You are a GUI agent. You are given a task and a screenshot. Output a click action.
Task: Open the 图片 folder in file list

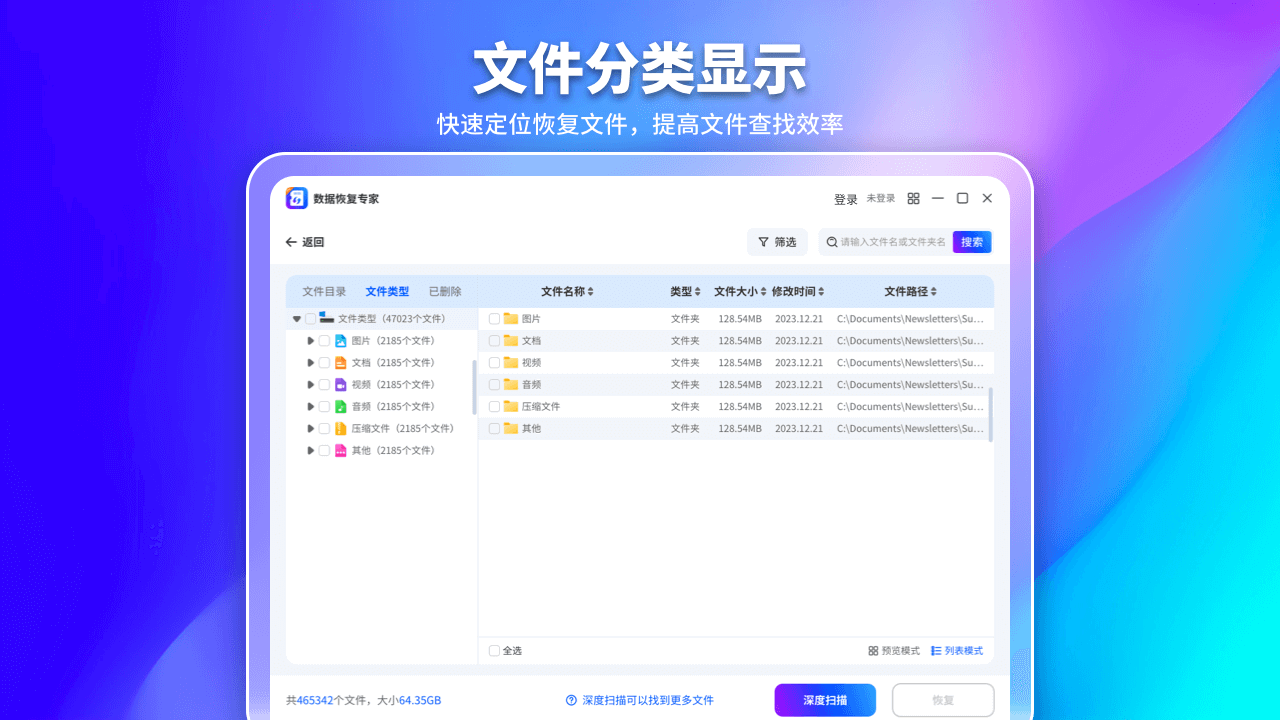click(x=522, y=318)
